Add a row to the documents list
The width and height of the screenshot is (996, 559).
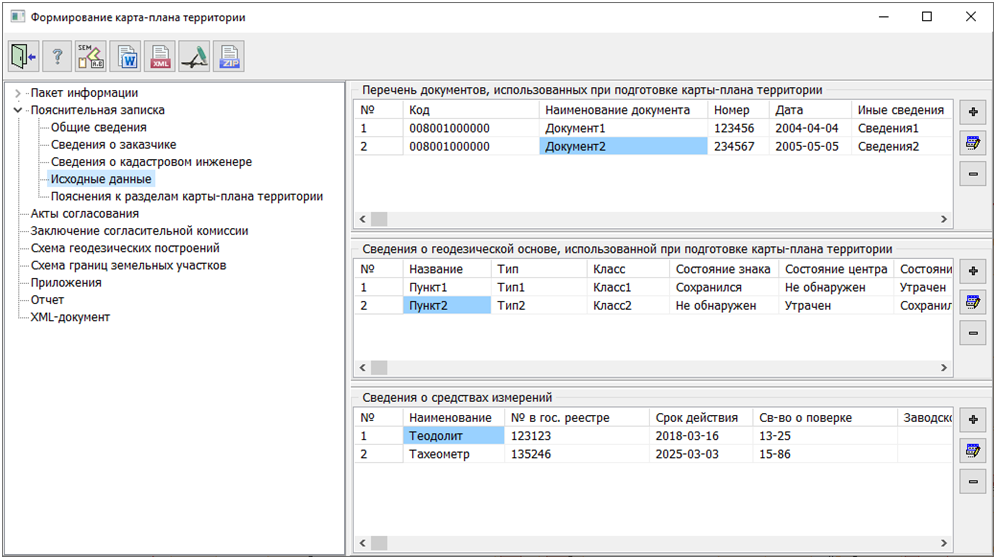coord(972,112)
